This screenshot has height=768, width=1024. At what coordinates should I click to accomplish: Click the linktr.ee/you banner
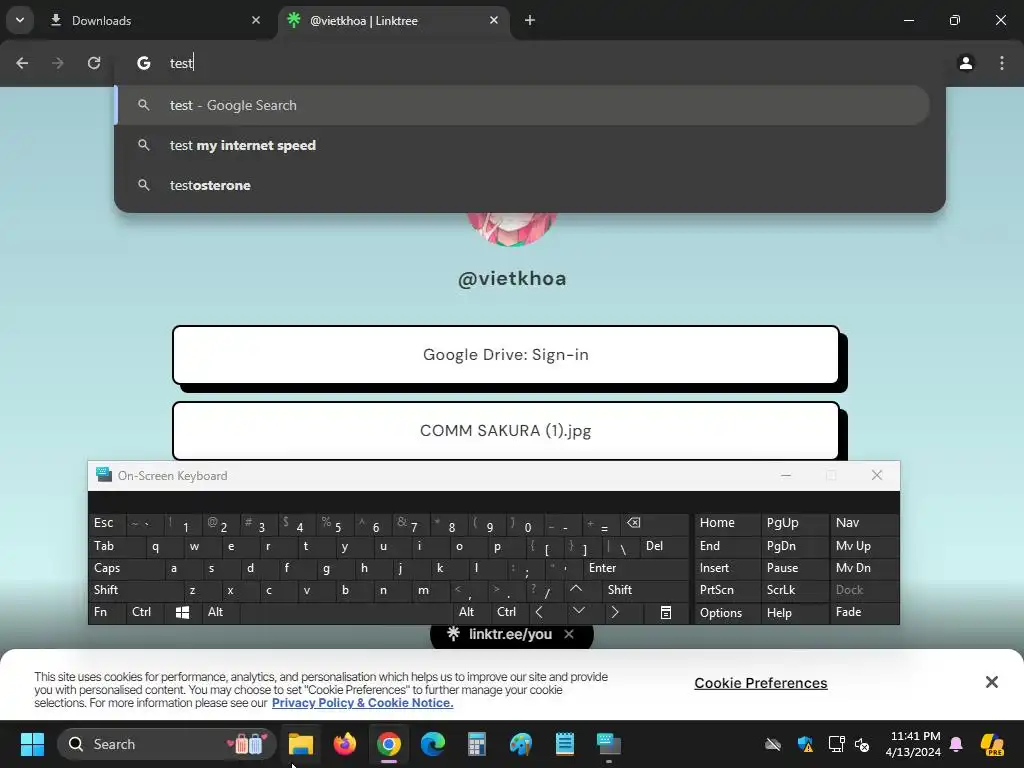coord(510,634)
